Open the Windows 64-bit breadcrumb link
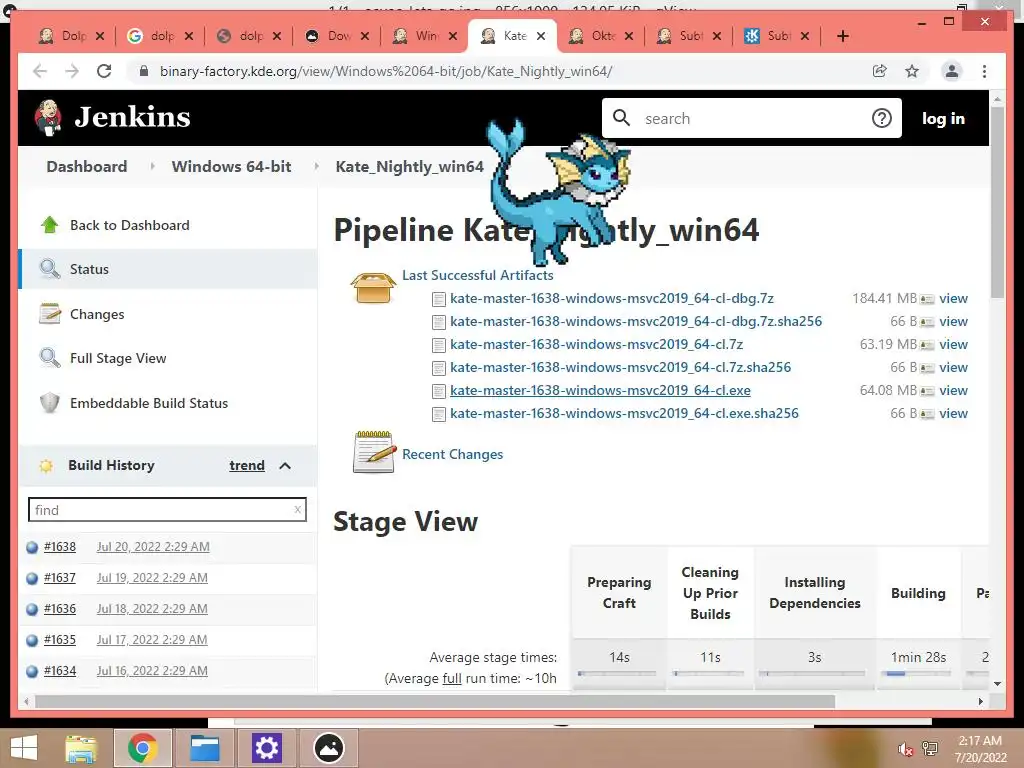Screen dimensions: 1024x768 click(231, 167)
